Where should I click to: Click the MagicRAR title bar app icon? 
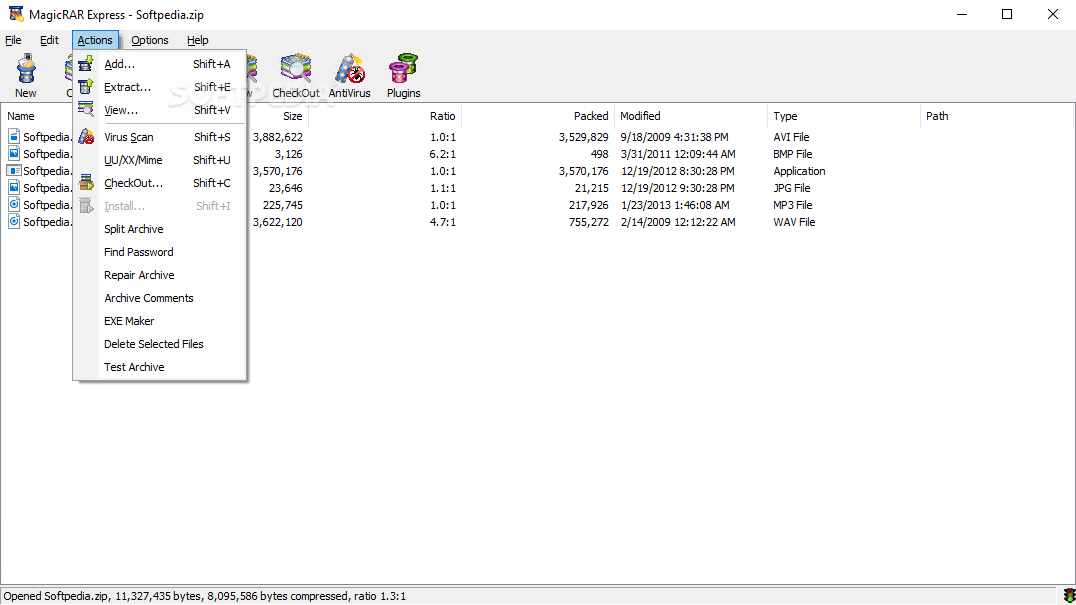15,14
